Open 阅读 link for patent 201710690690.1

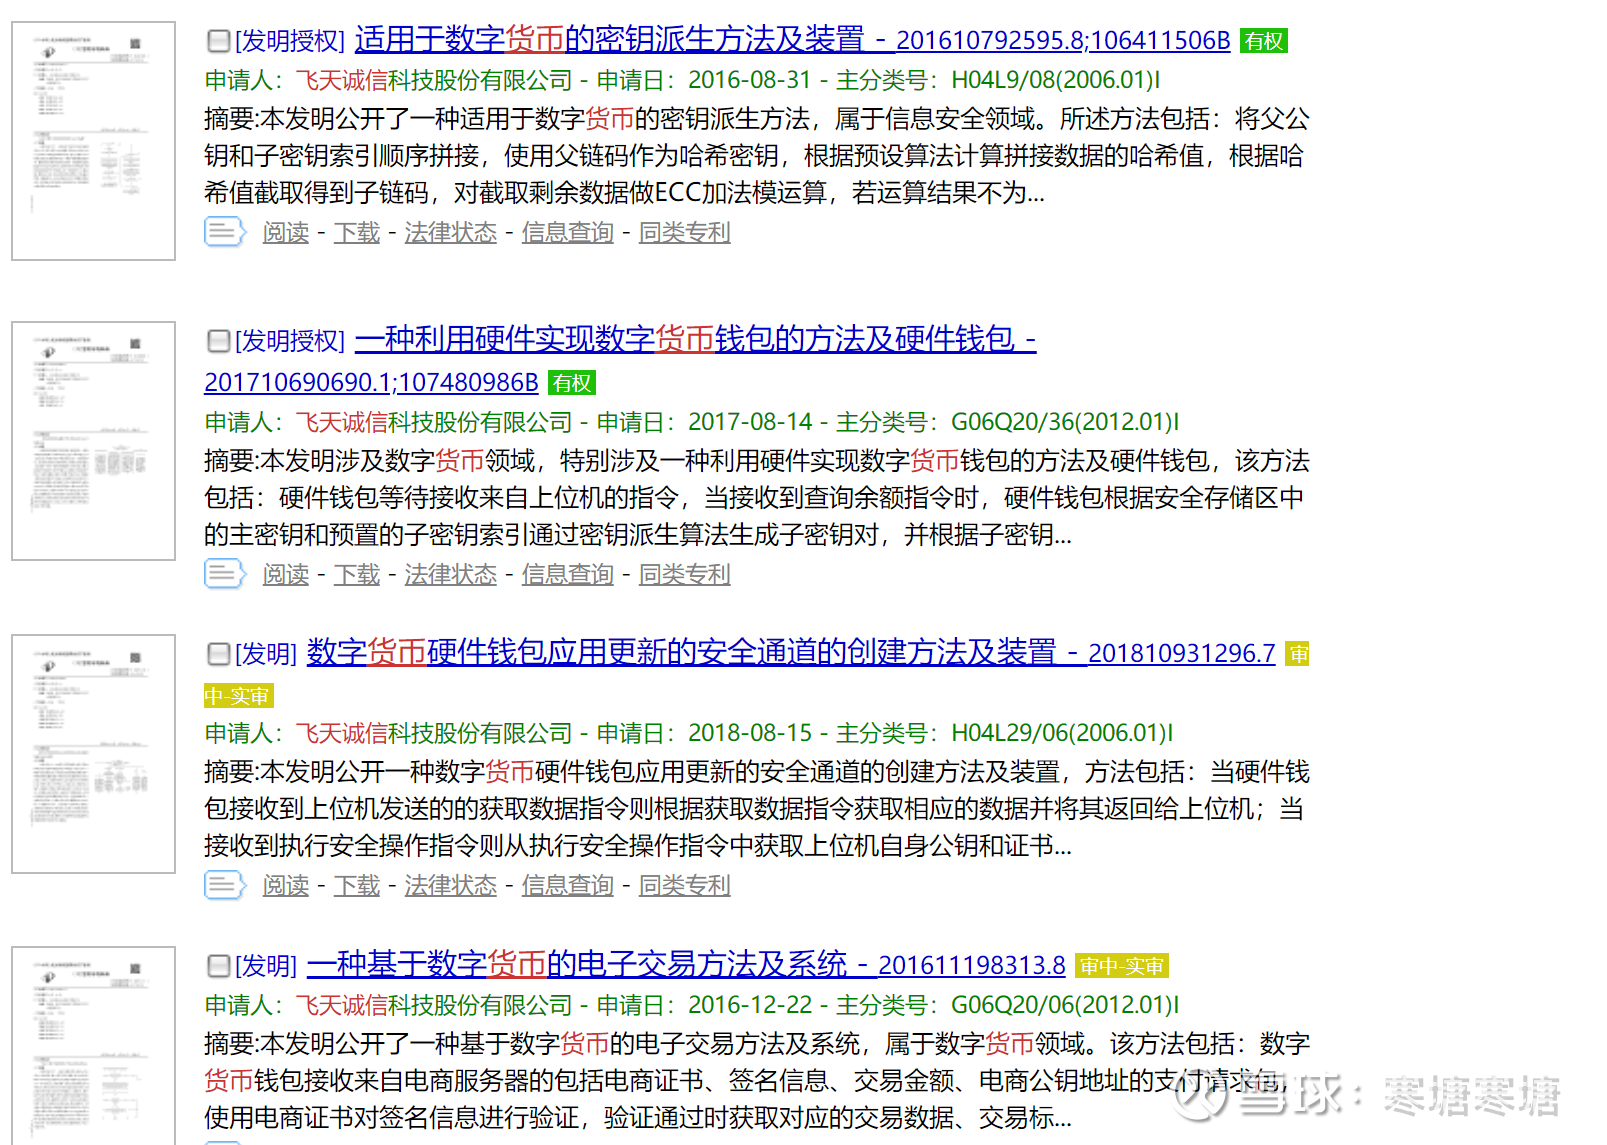click(286, 575)
